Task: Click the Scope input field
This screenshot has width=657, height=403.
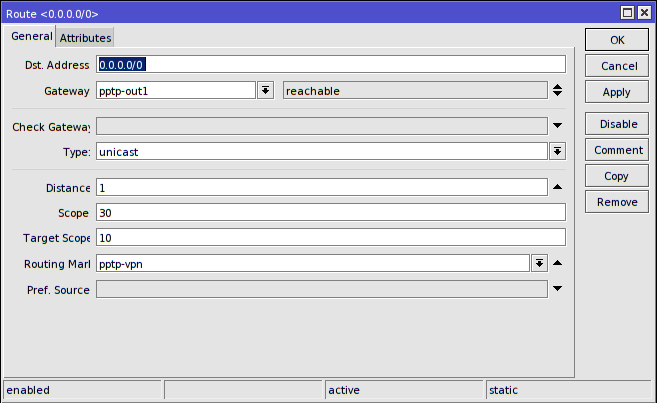Action: 330,213
